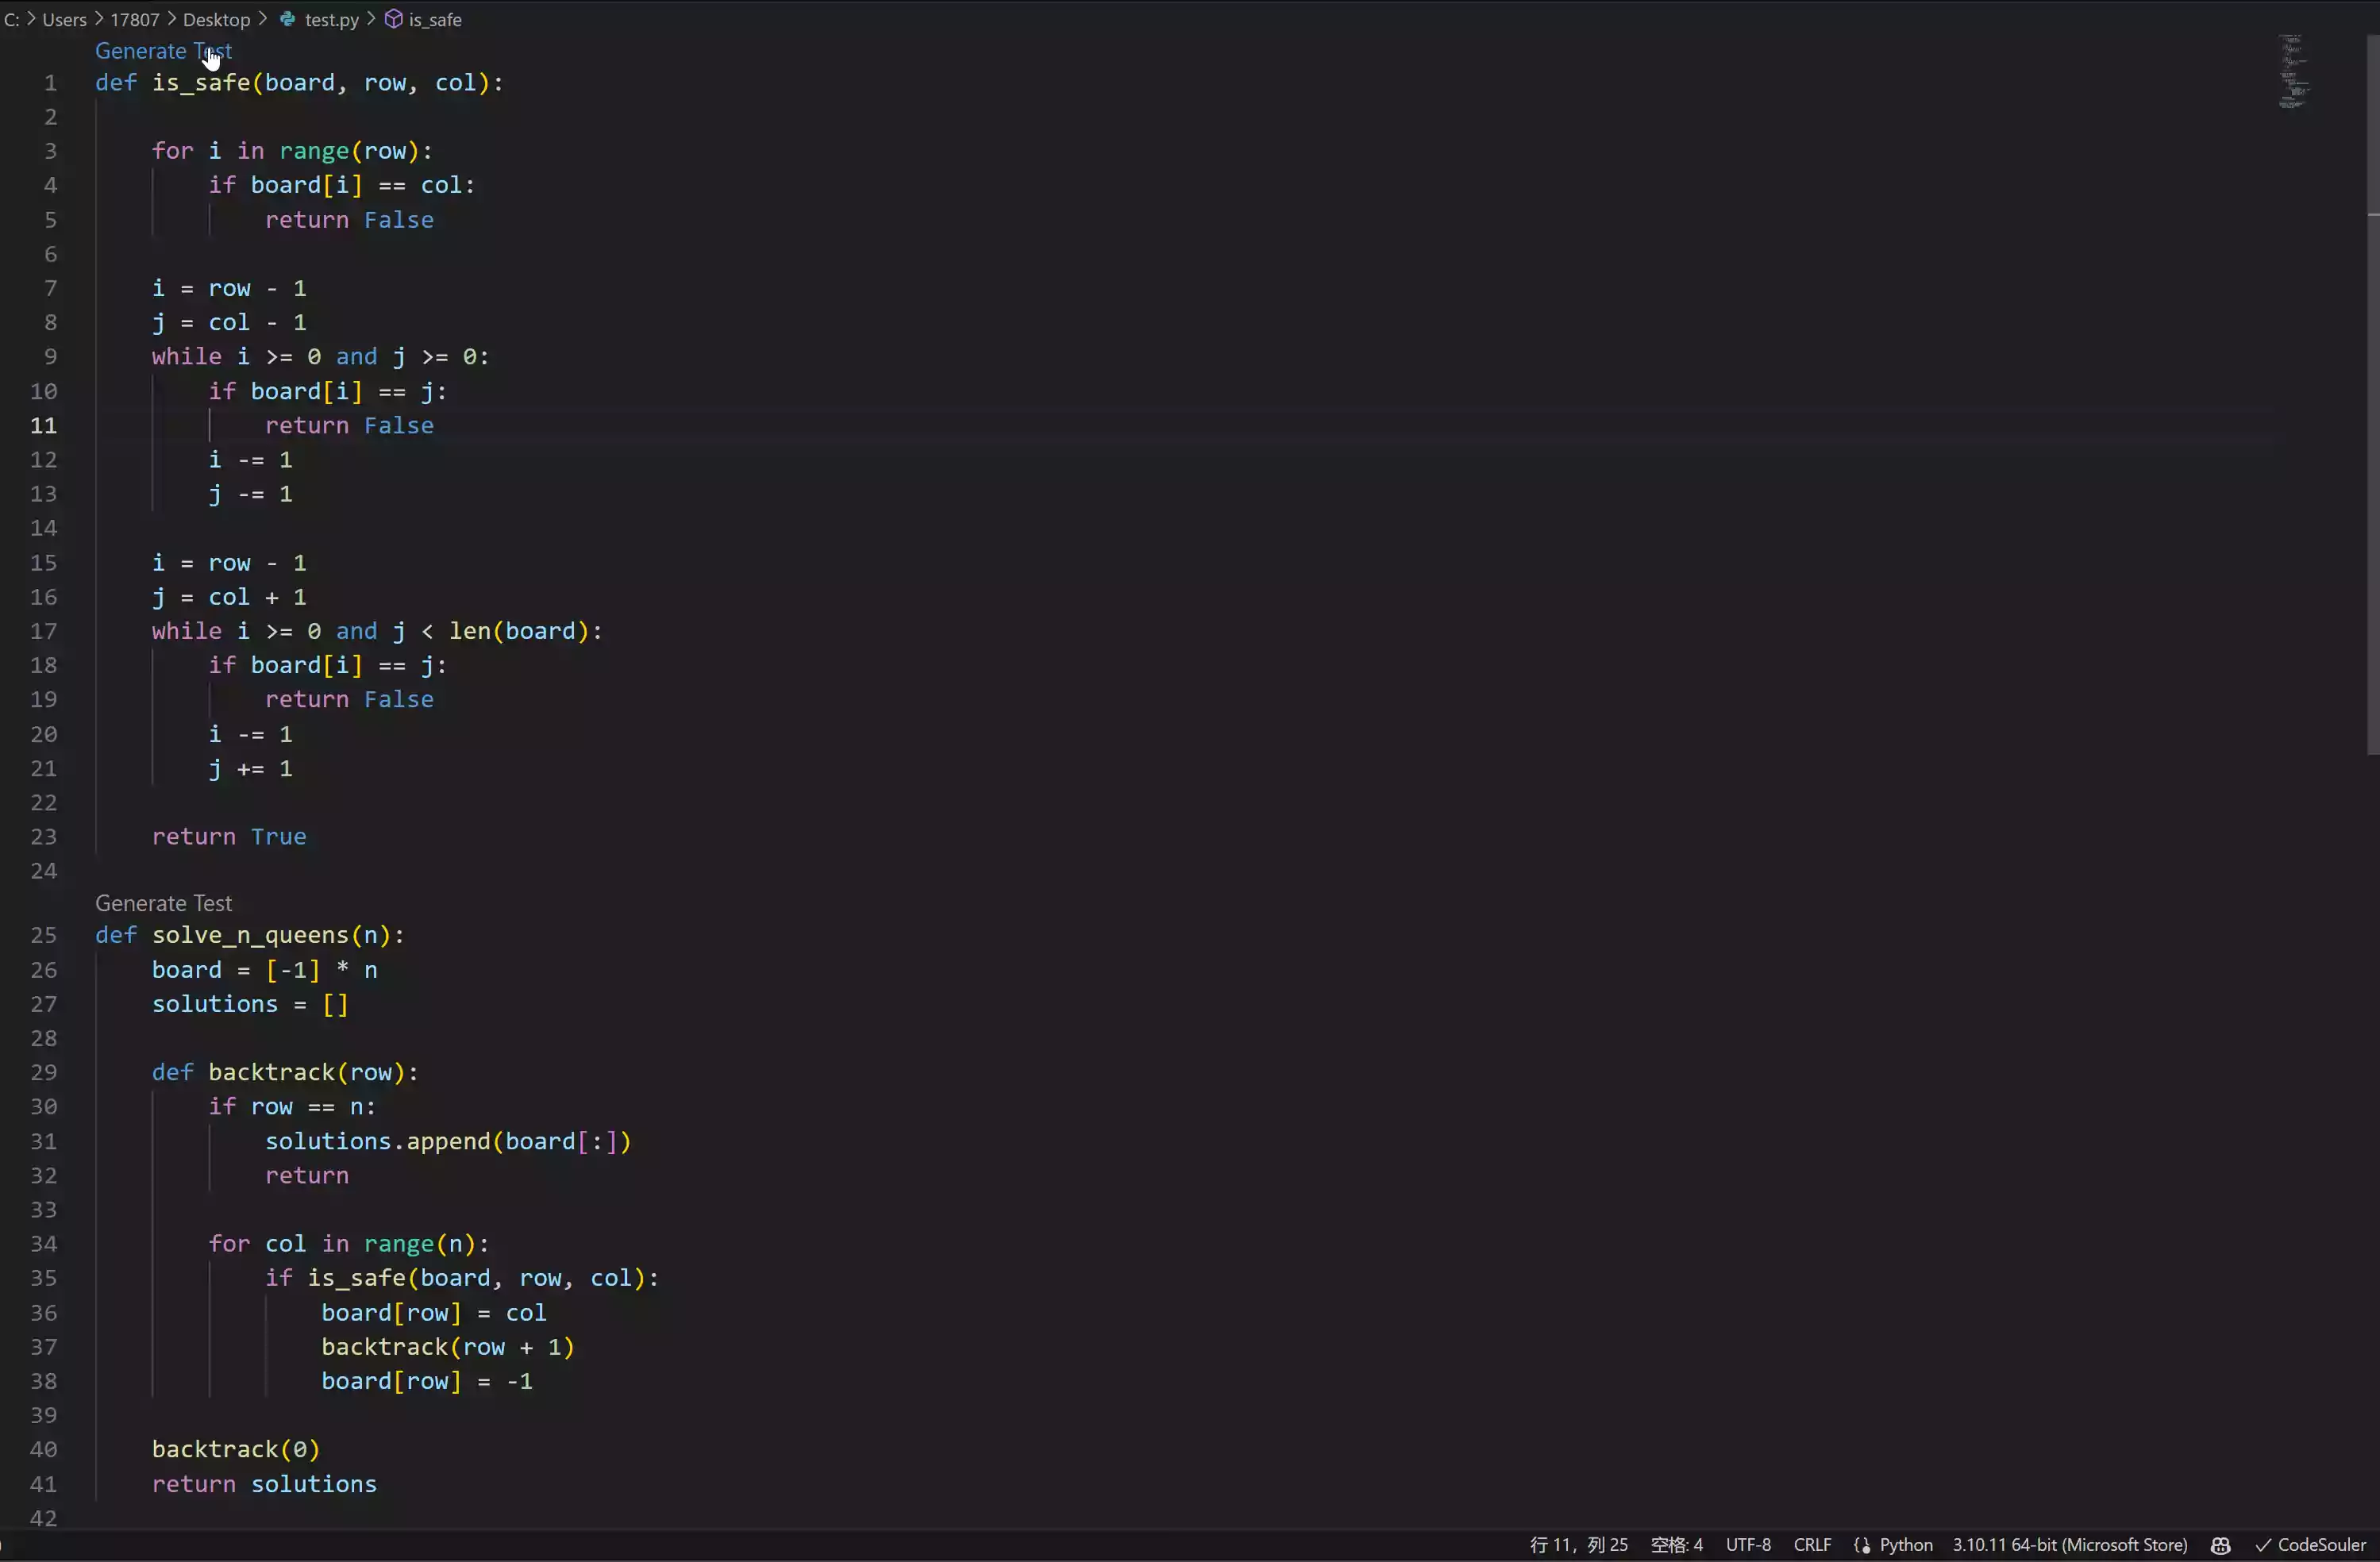Click the Python language mode braces icon

click(1861, 1545)
